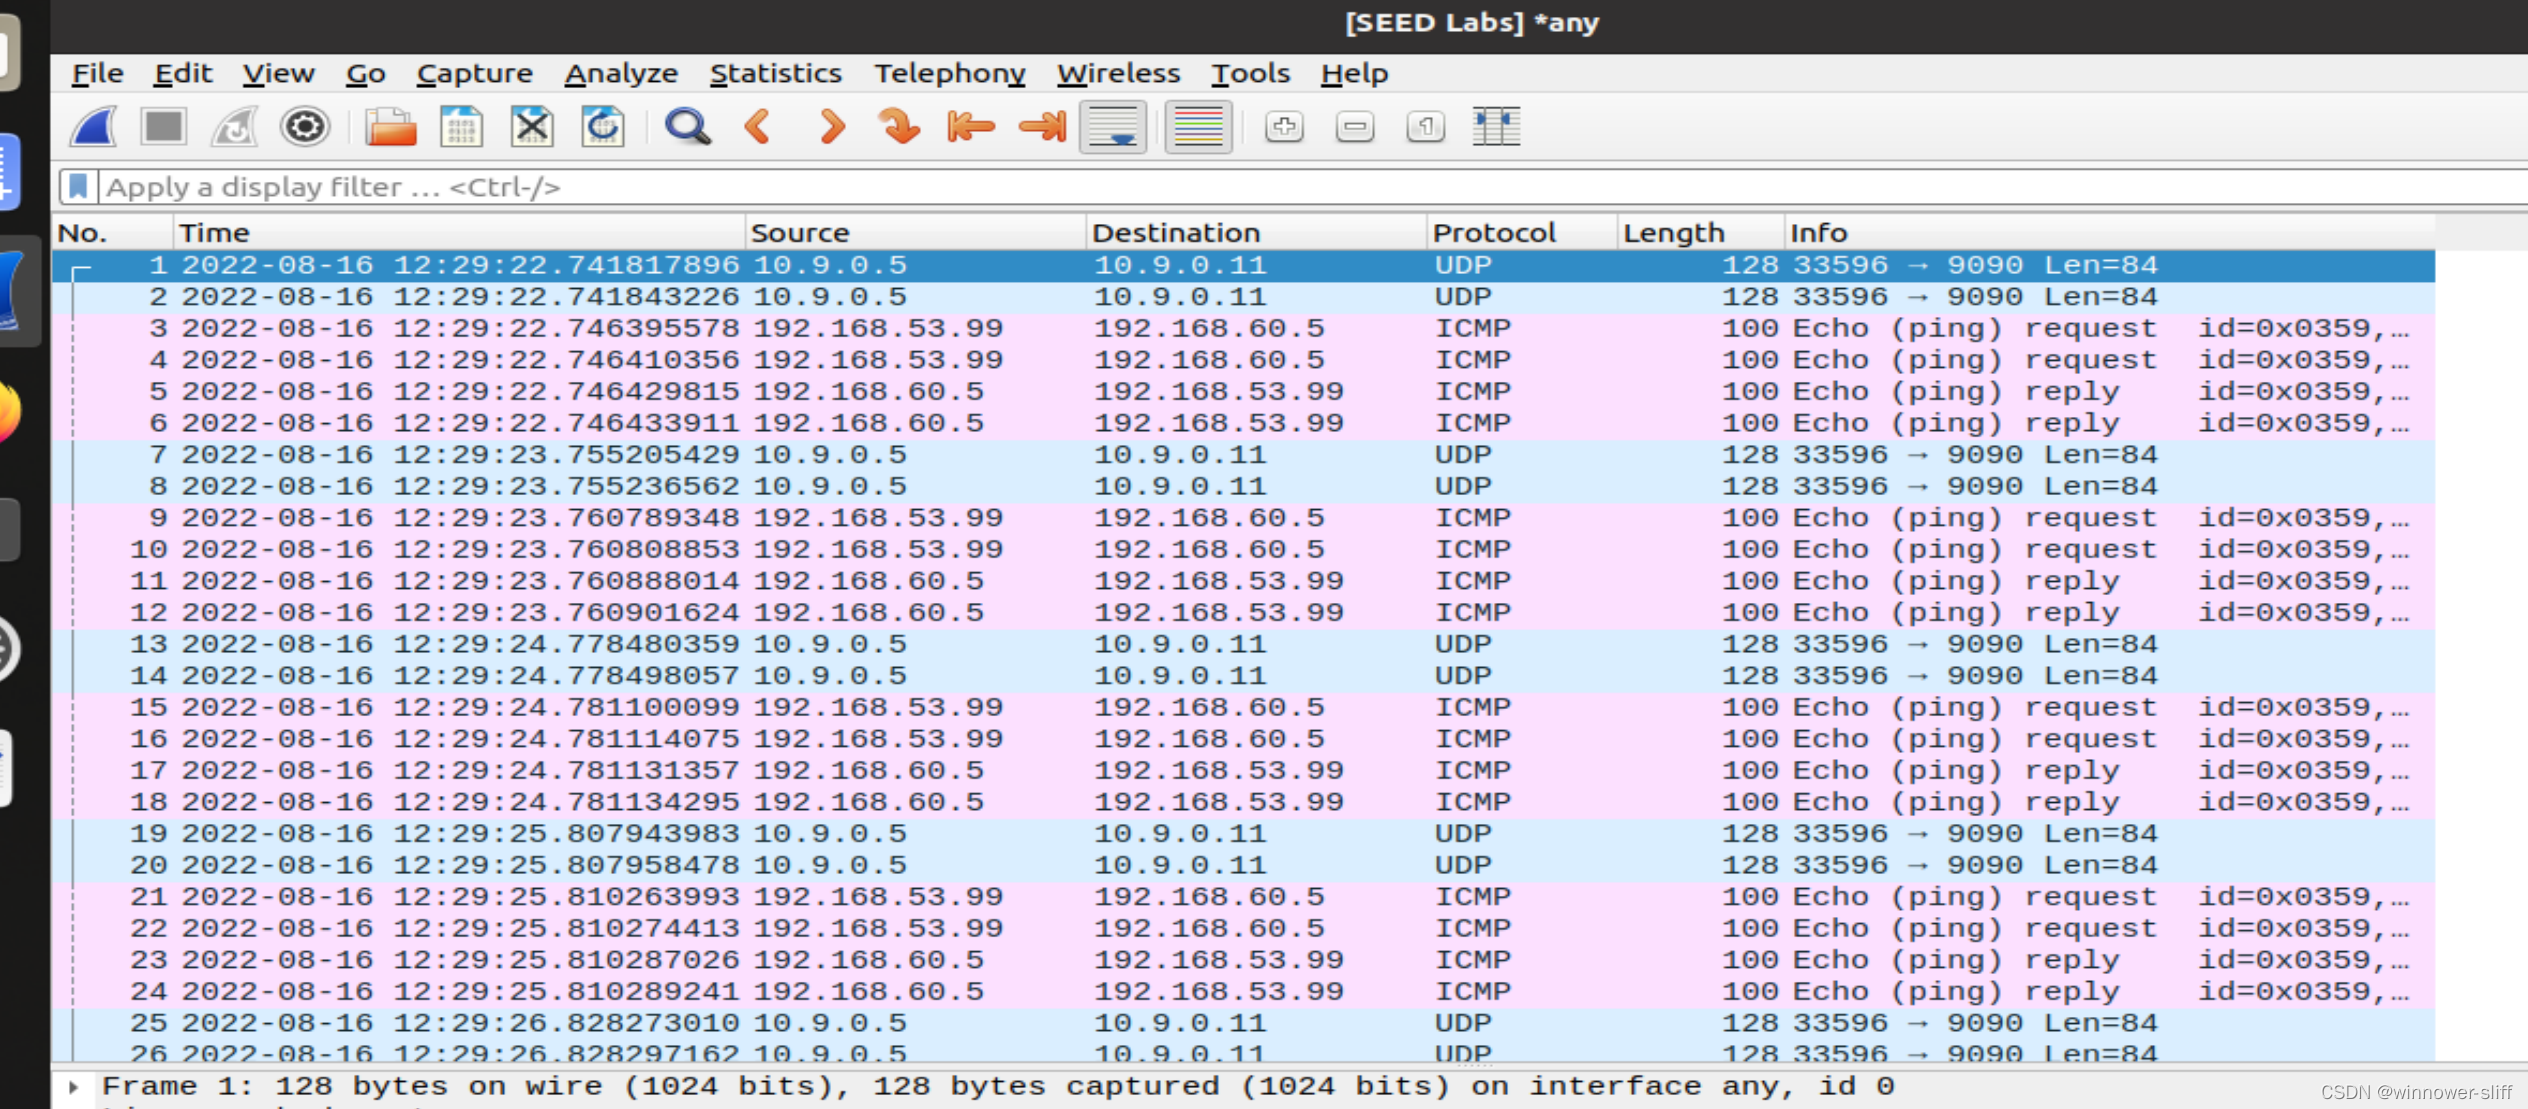Go to the last packet
This screenshot has height=1109, width=2528.
(x=1040, y=127)
